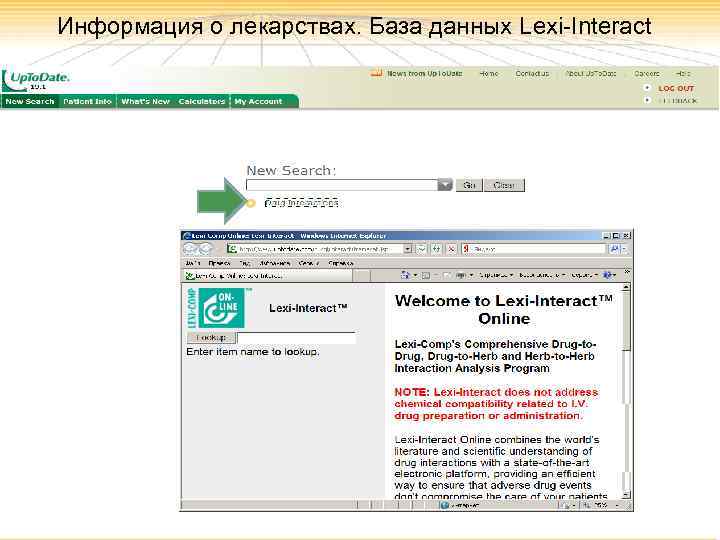Open the Calculators tab

tap(202, 101)
